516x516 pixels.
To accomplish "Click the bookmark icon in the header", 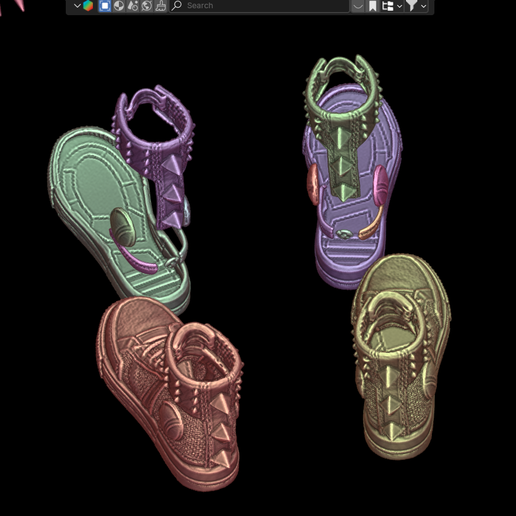I will pyautogui.click(x=373, y=6).
